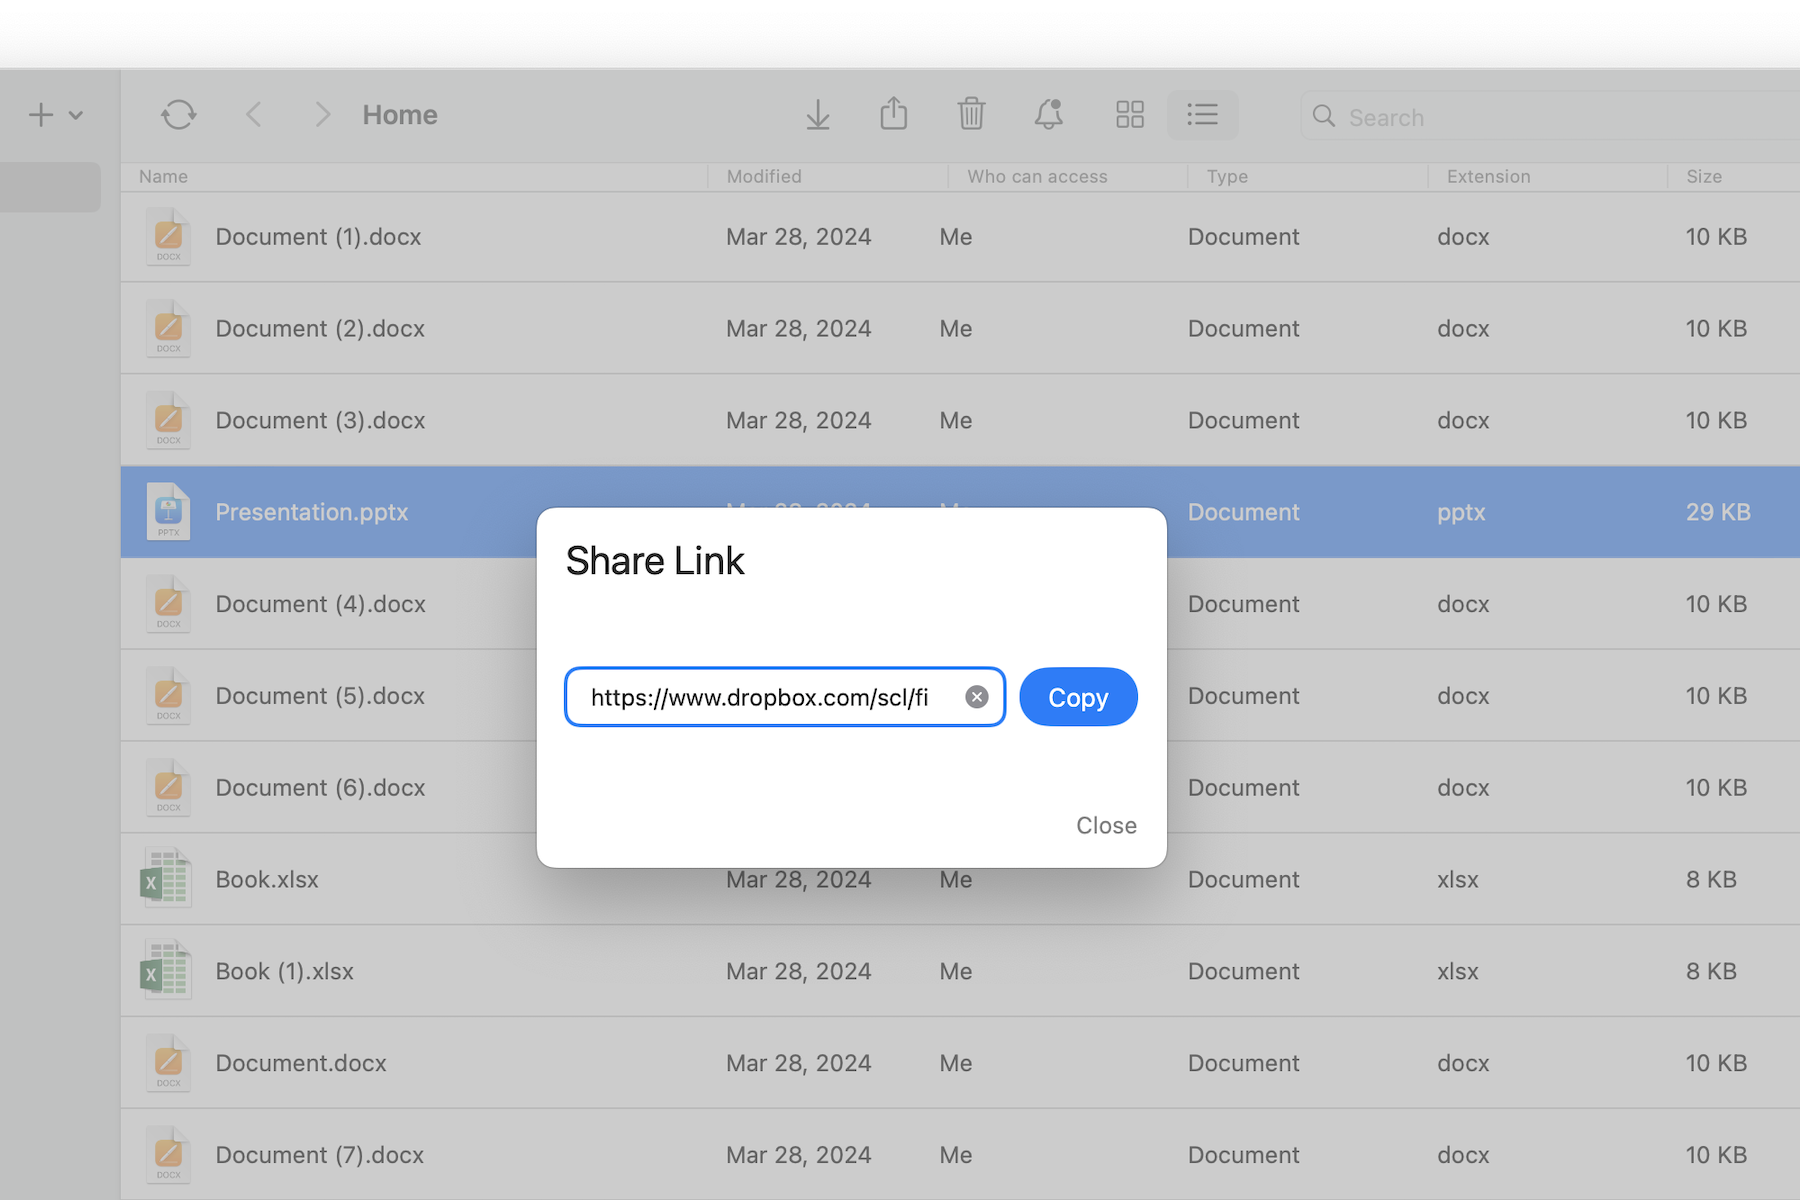Navigate forward with right chevron
Image resolution: width=1800 pixels, height=1200 pixels.
[x=322, y=115]
